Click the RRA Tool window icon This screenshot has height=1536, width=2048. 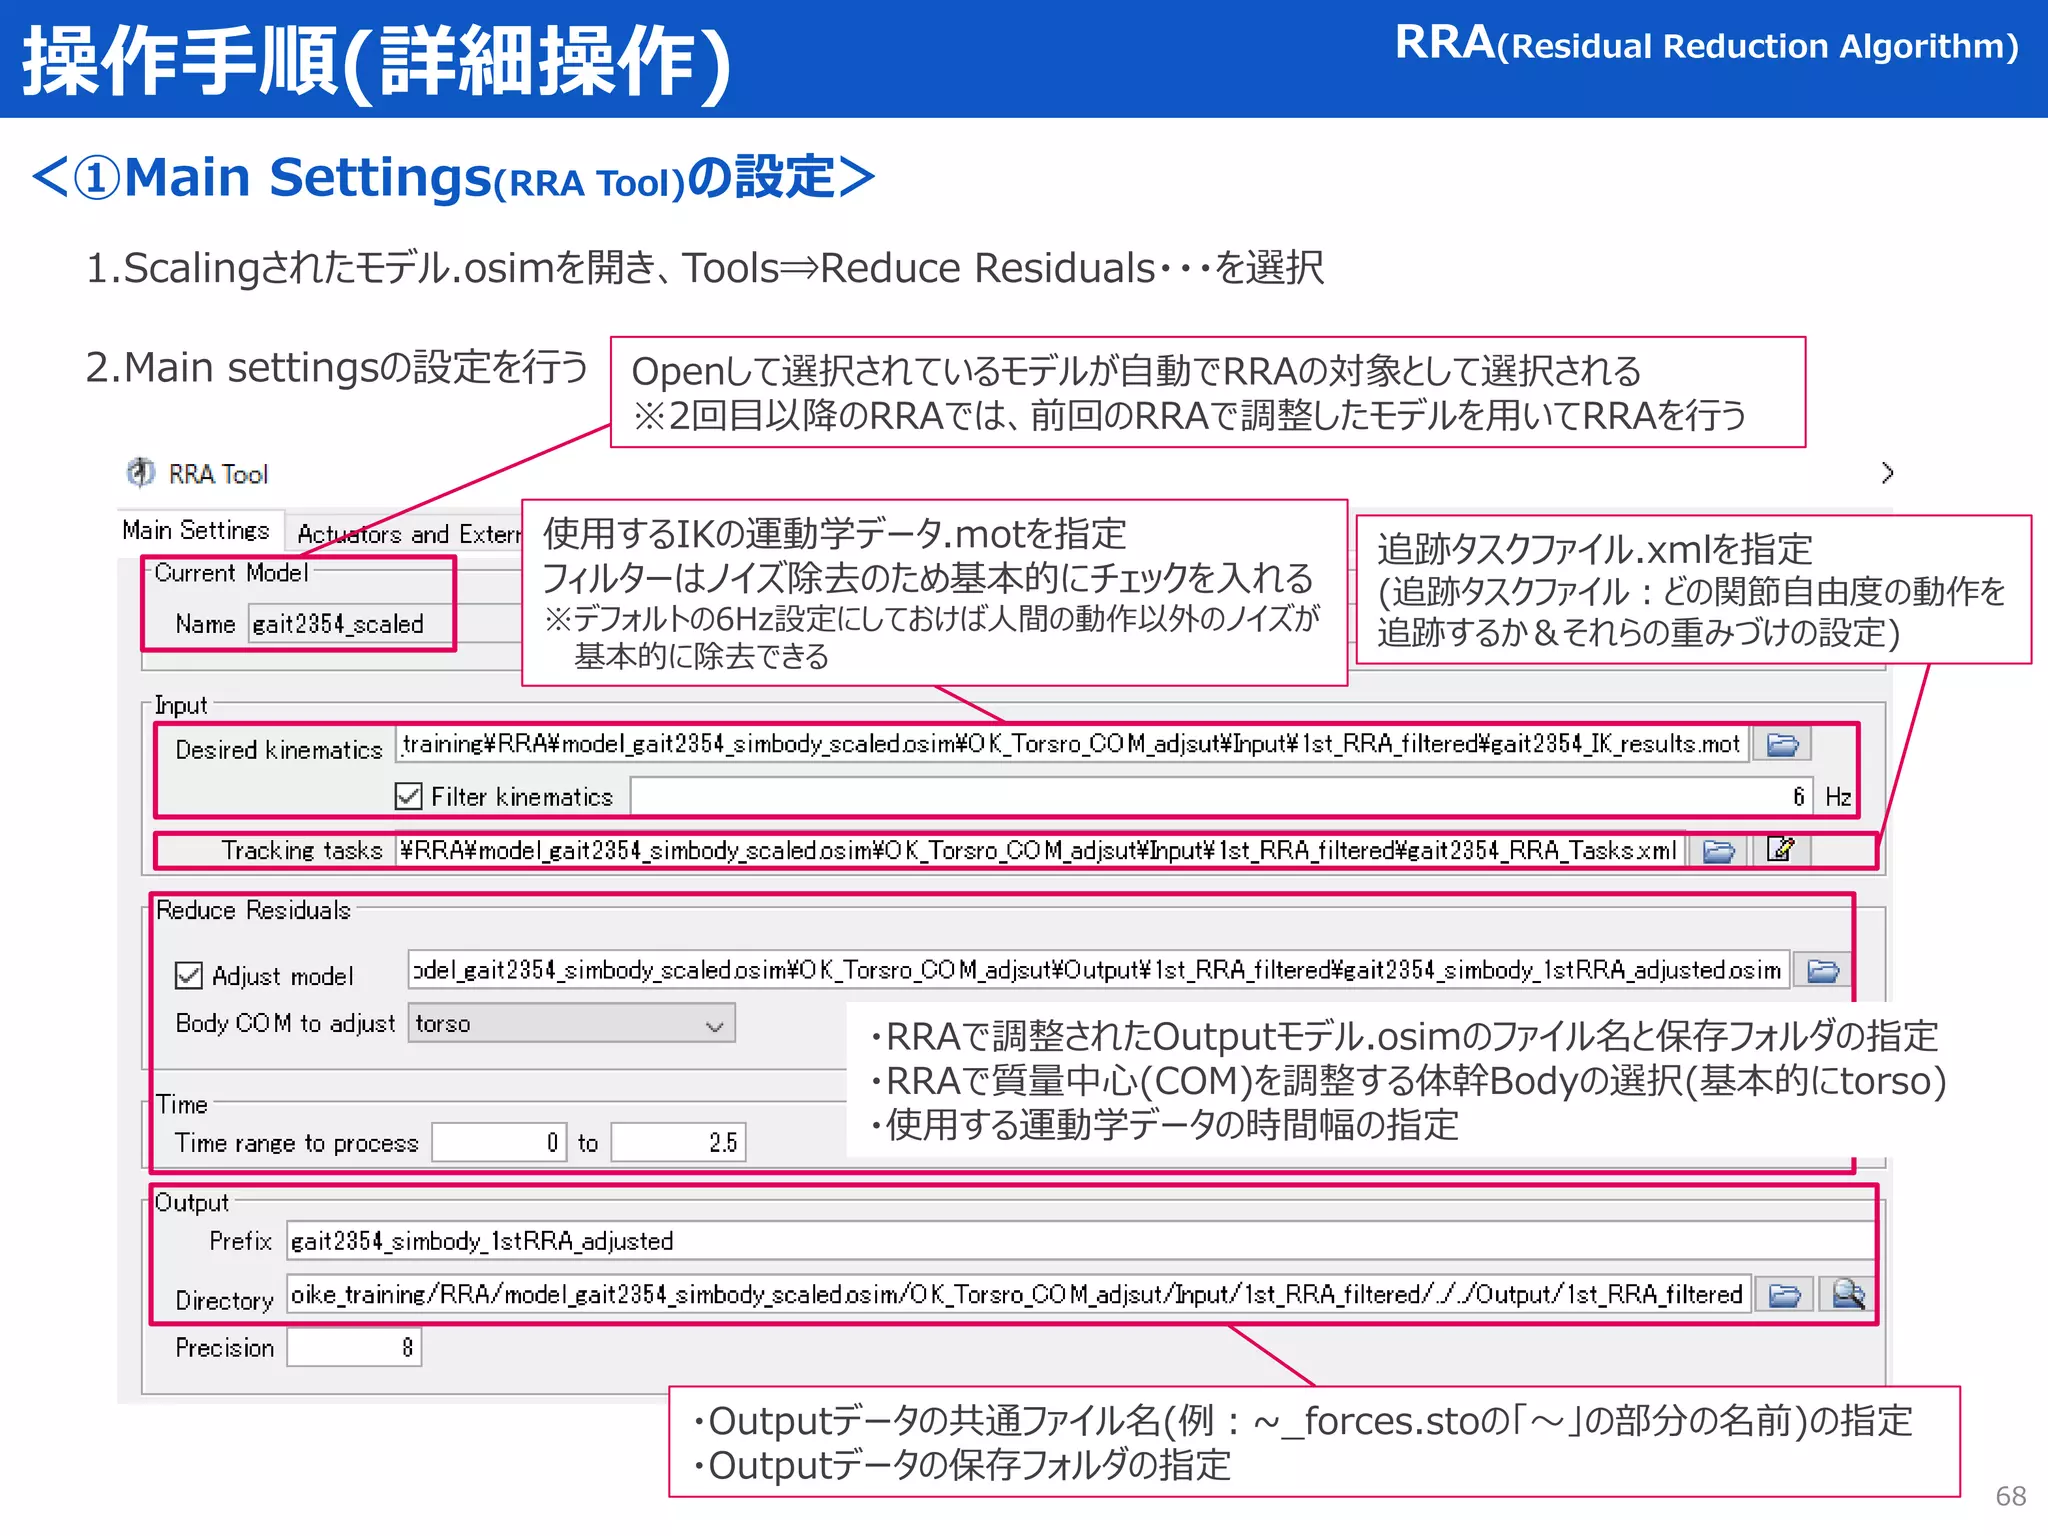click(x=141, y=472)
